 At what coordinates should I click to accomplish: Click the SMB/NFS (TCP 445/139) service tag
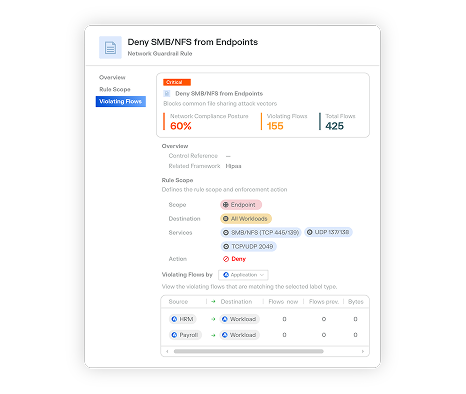(261, 232)
